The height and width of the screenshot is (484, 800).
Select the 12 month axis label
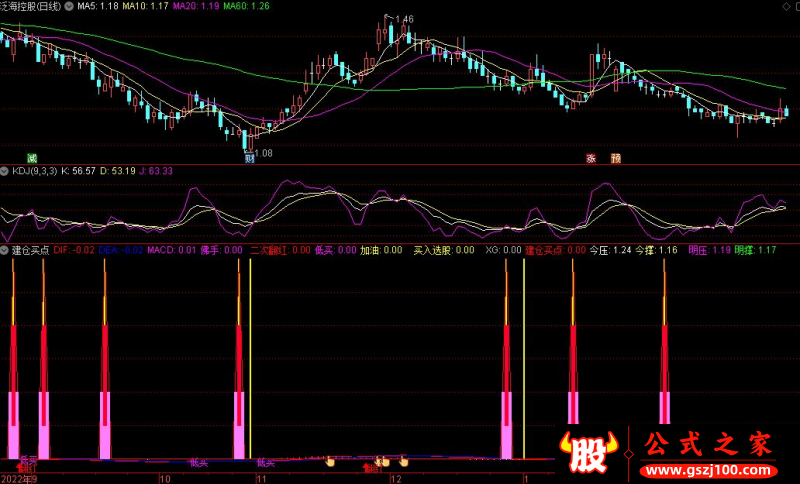pyautogui.click(x=395, y=479)
